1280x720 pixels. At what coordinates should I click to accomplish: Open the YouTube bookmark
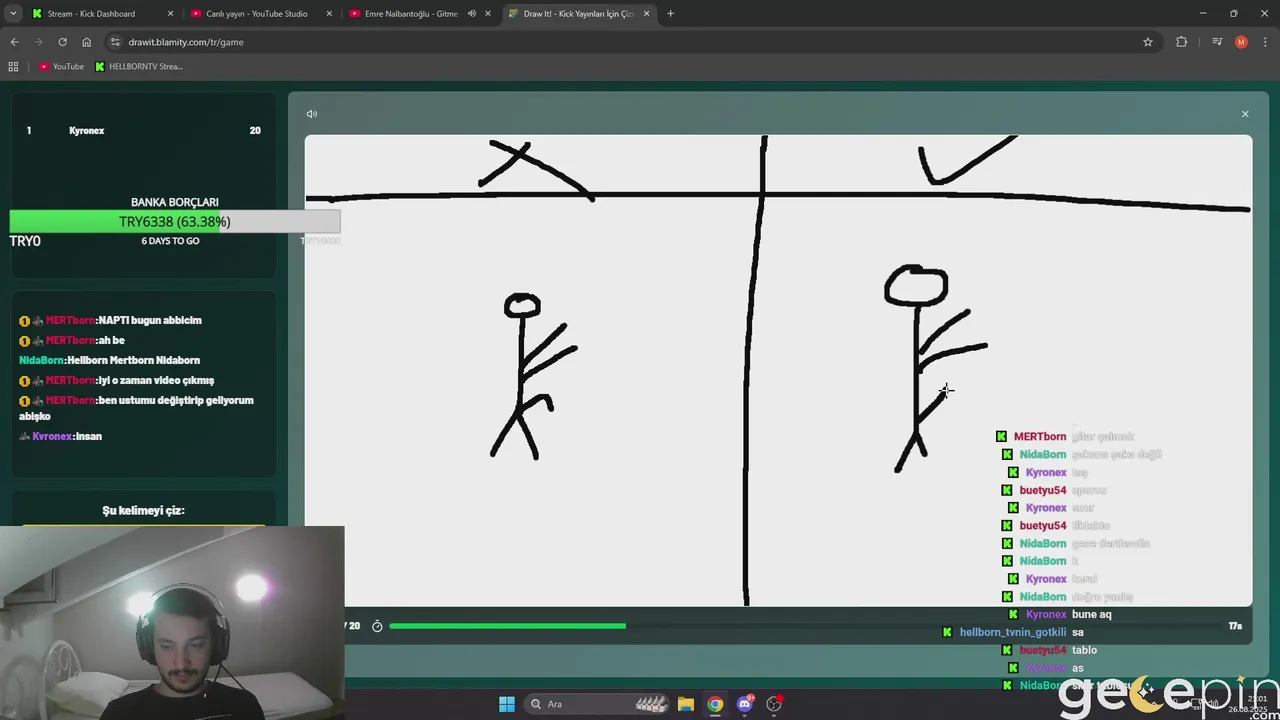[61, 66]
